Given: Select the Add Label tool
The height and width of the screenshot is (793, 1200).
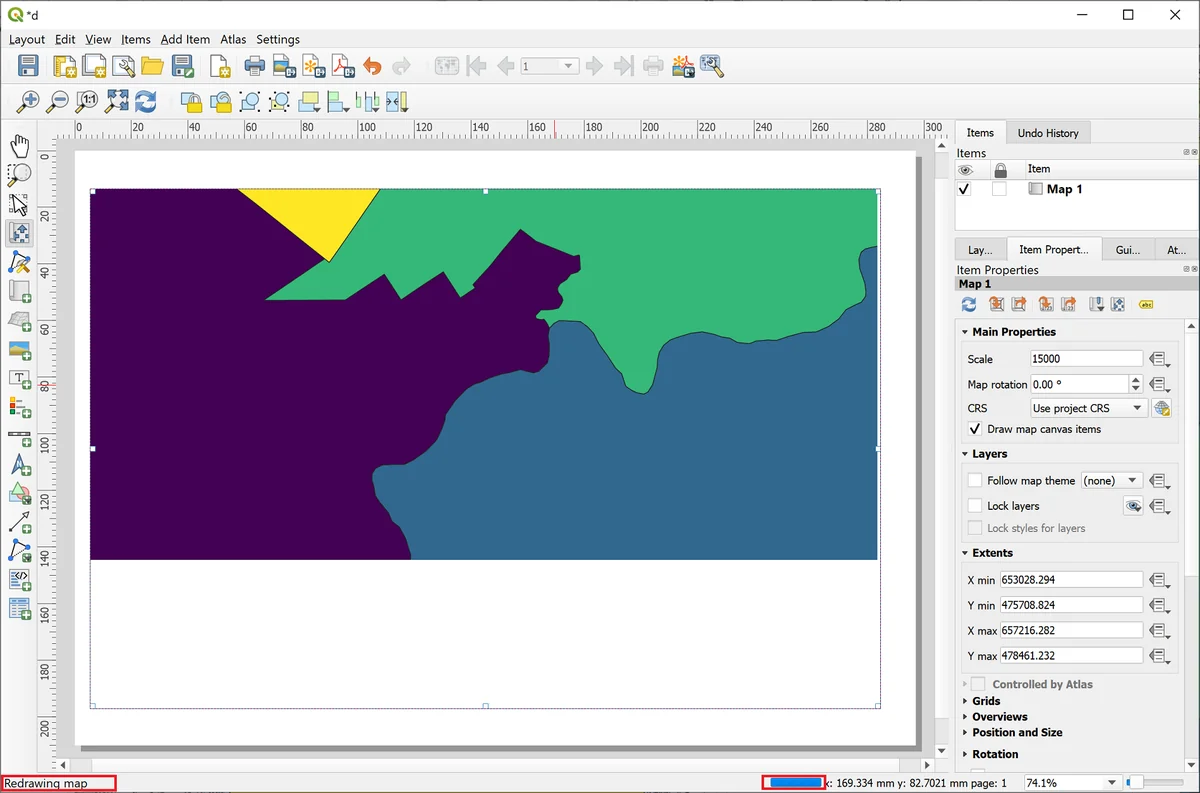Looking at the screenshot, I should (x=19, y=379).
